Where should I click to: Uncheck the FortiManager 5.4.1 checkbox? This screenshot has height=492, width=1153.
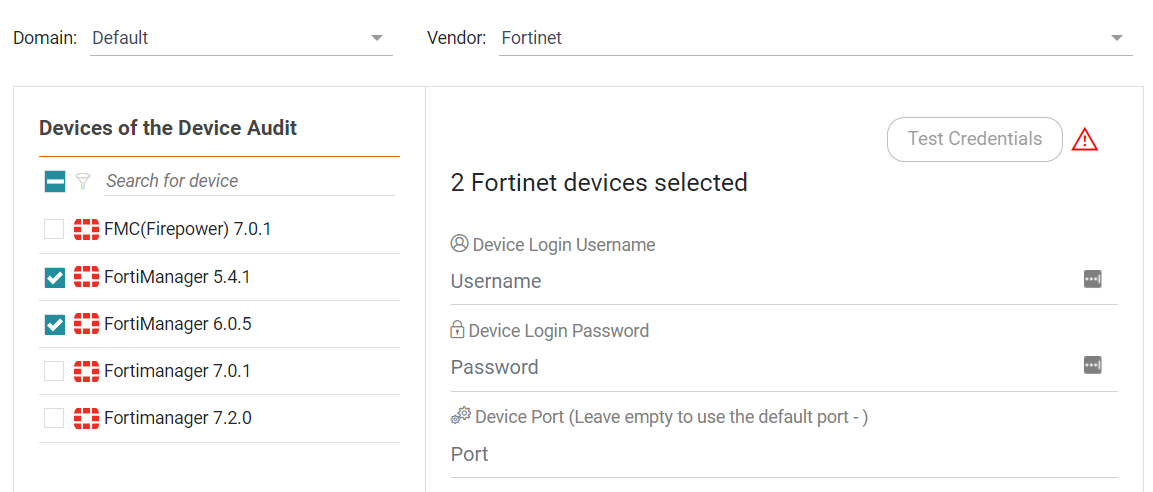point(54,278)
